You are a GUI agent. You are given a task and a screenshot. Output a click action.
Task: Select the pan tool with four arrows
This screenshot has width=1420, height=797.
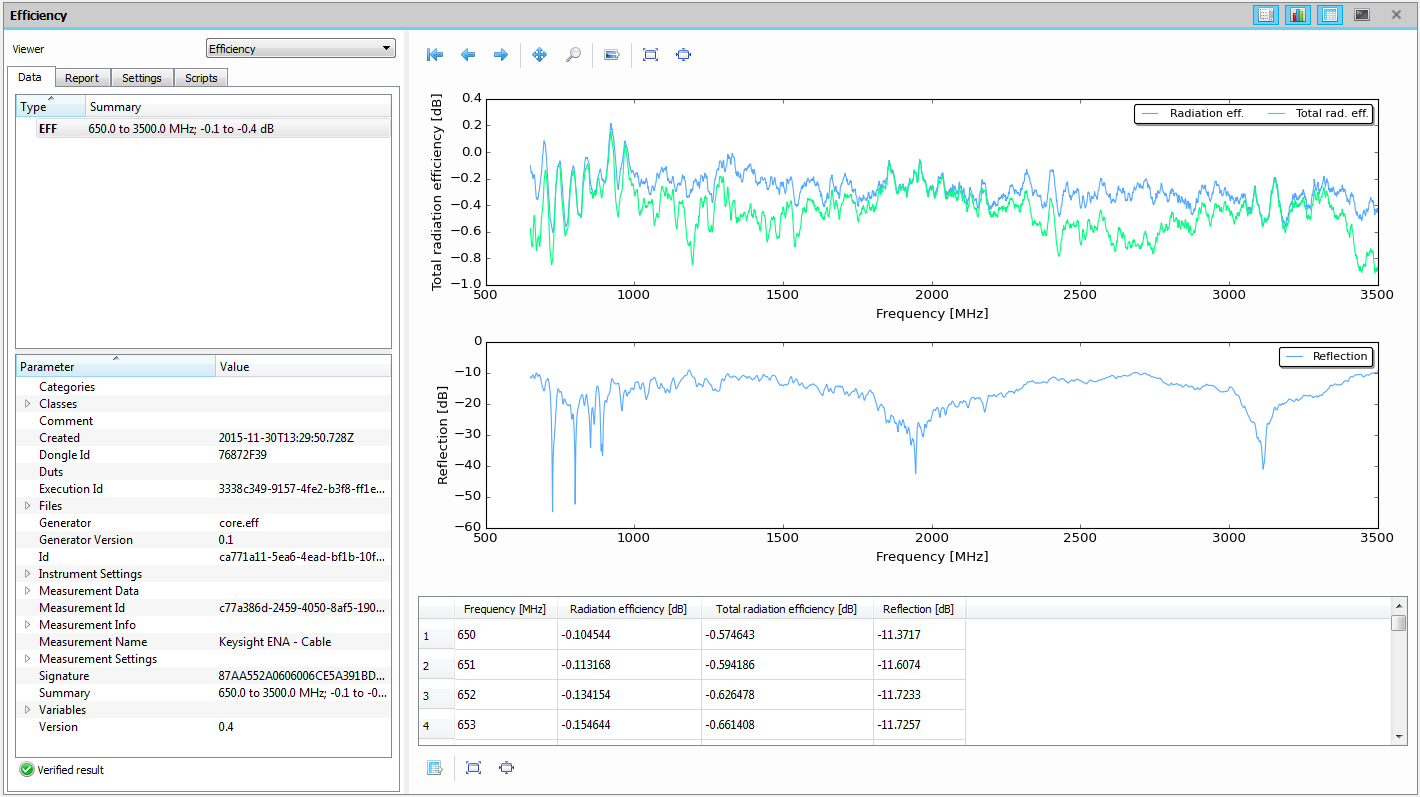pyautogui.click(x=540, y=55)
